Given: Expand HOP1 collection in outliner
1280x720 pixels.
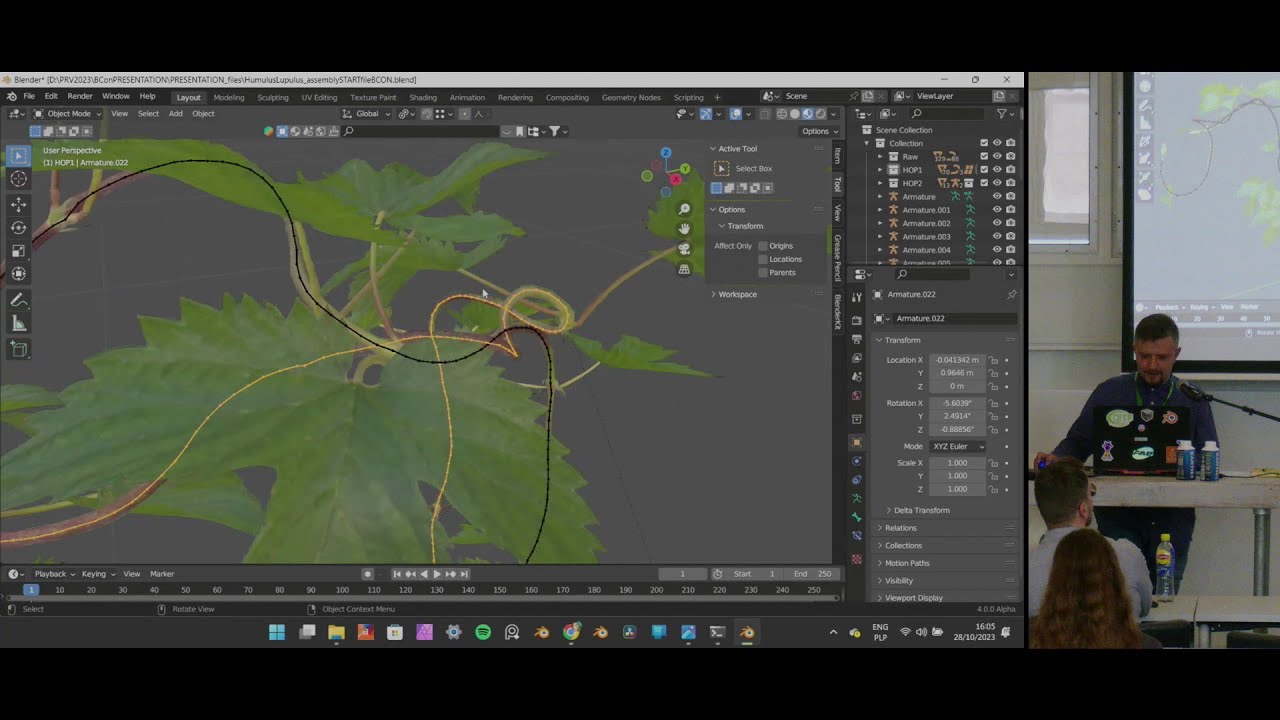Looking at the screenshot, I should coord(881,170).
